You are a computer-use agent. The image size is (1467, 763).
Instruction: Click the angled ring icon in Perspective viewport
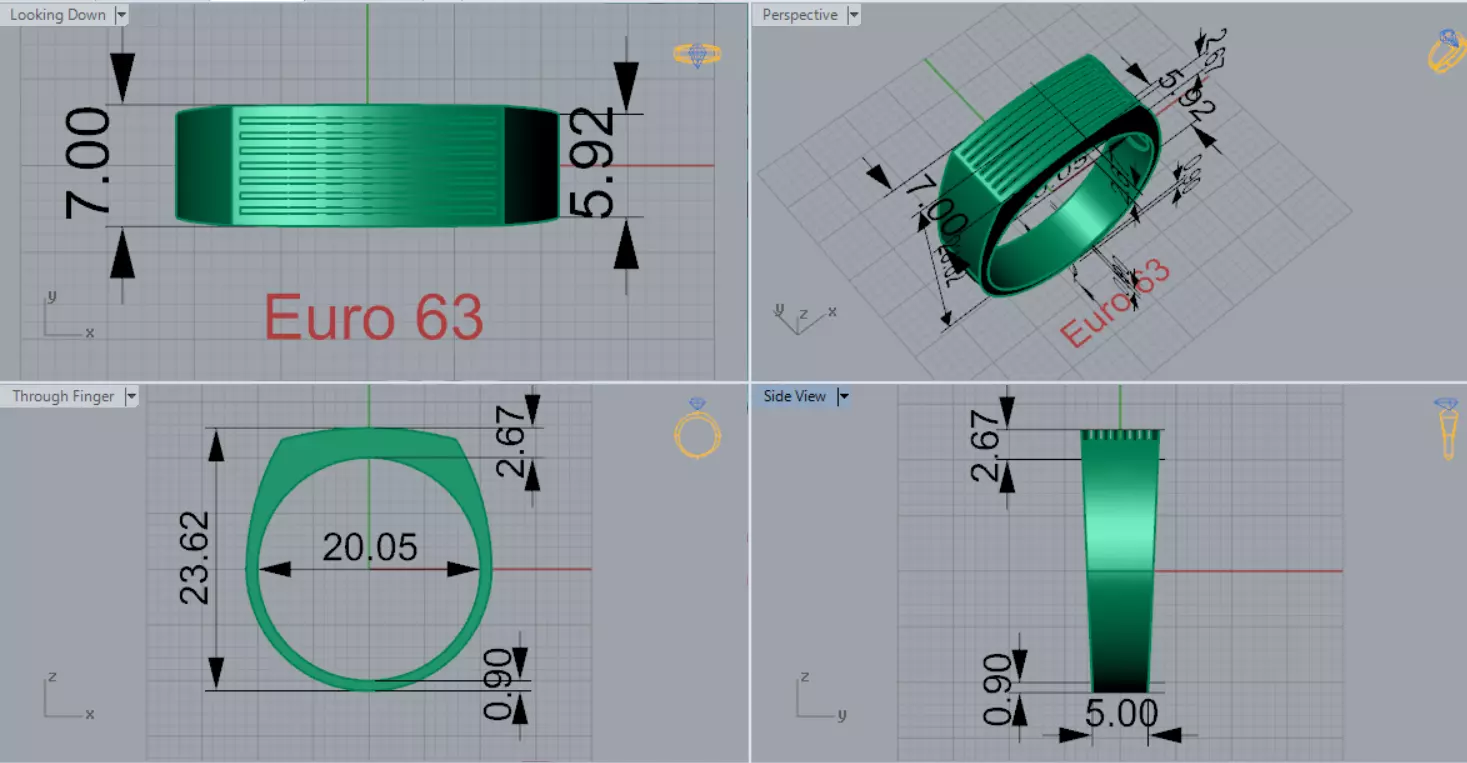[x=1446, y=51]
